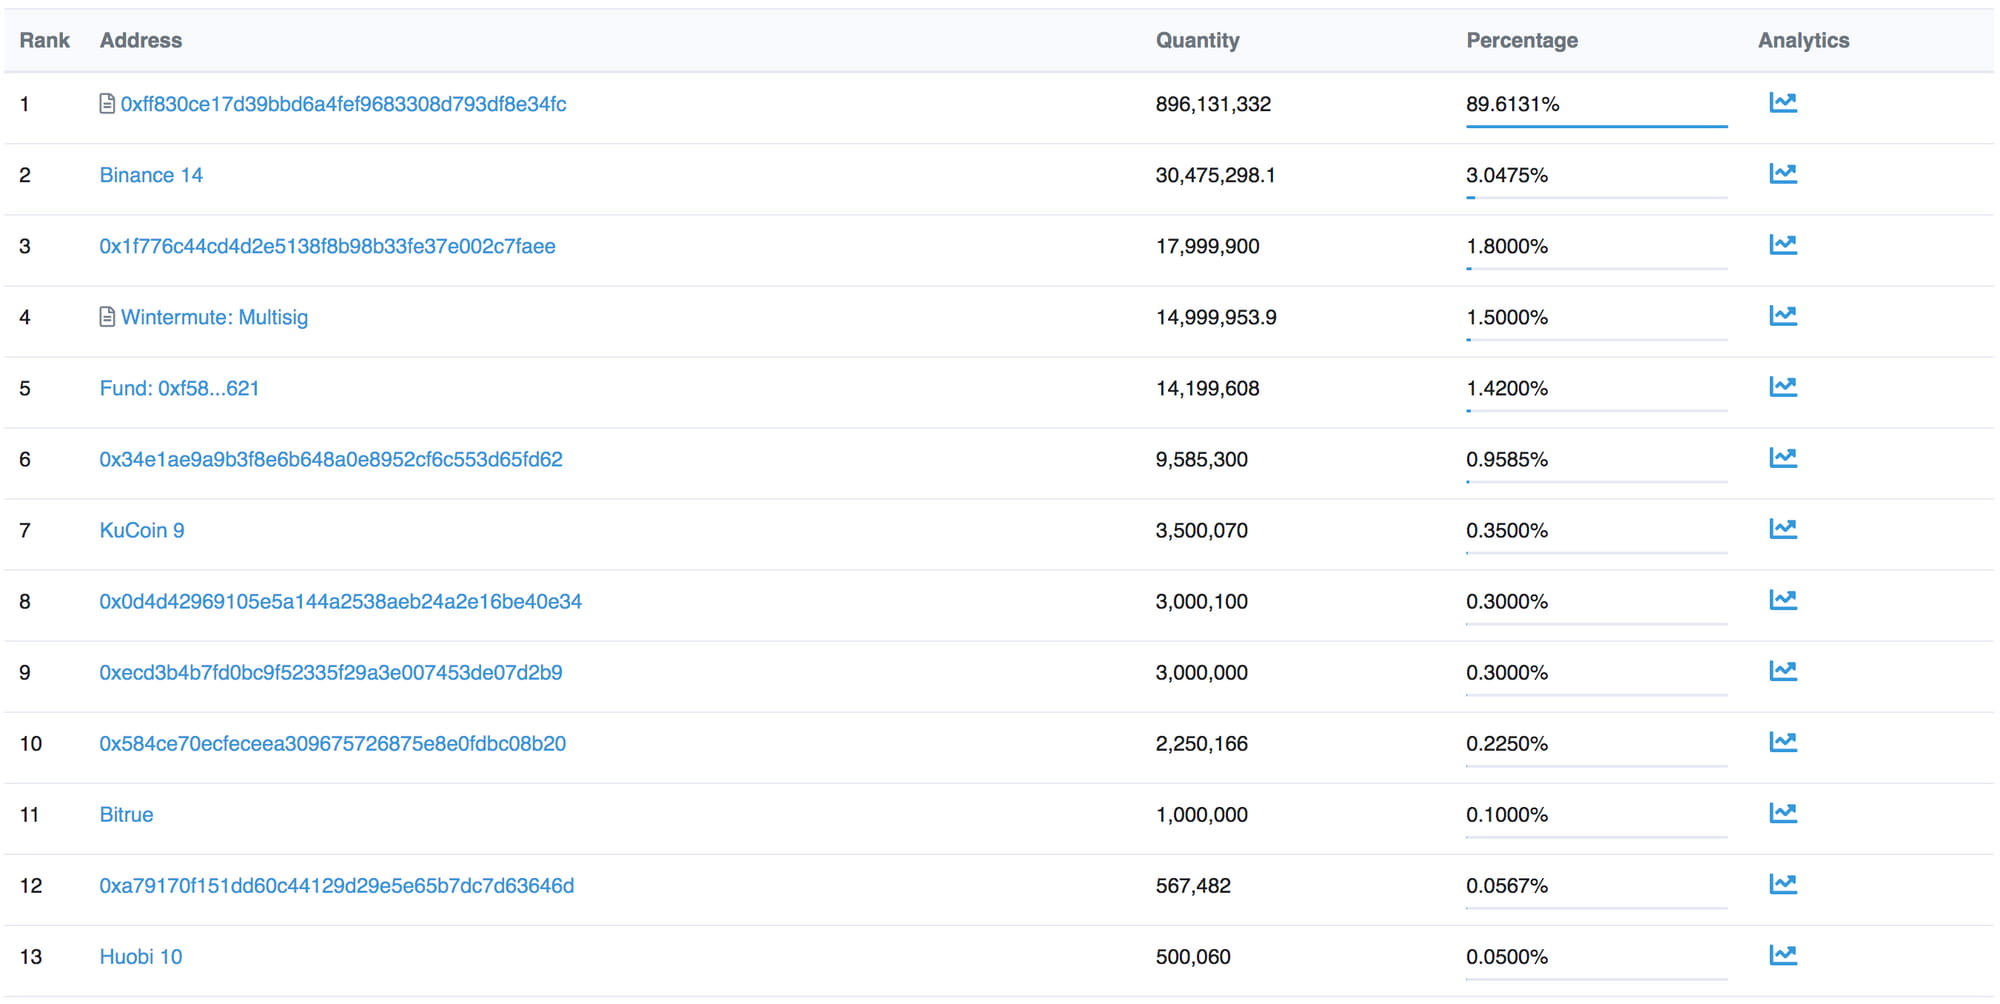Click analytics chart icon in KuCoin 9 row
Viewport: 2000px width, 1004px height.
[x=1782, y=529]
